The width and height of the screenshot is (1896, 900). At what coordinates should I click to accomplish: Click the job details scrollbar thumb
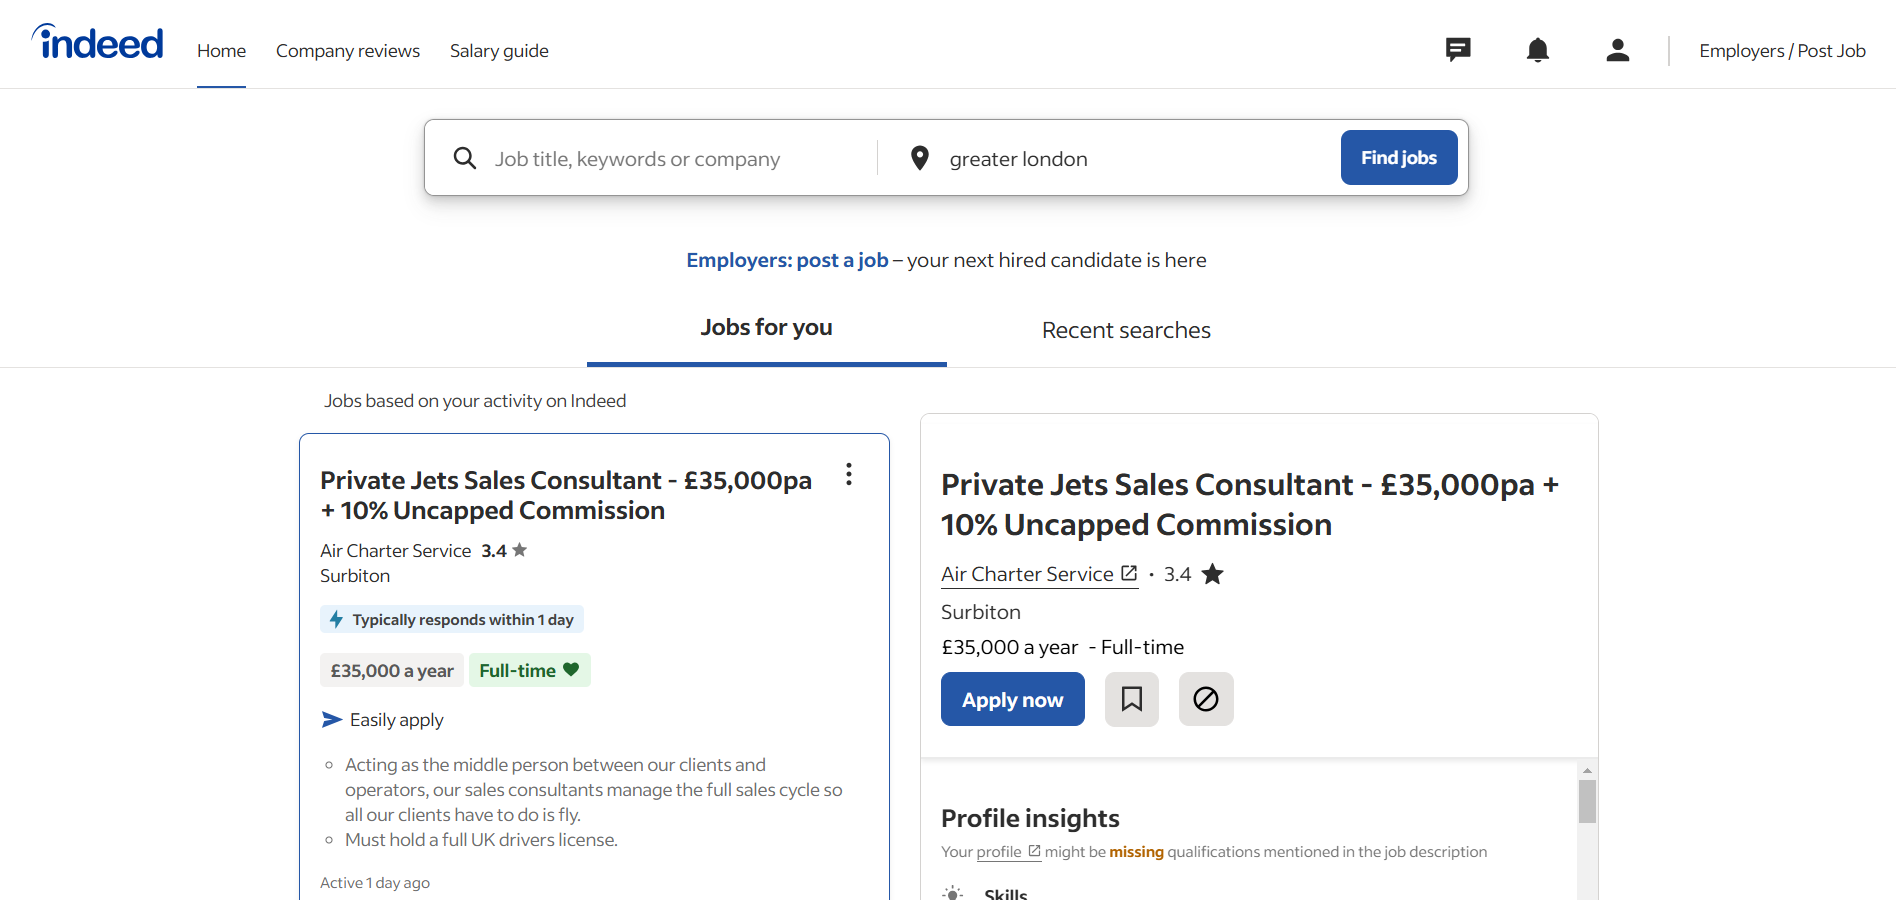click(x=1587, y=801)
